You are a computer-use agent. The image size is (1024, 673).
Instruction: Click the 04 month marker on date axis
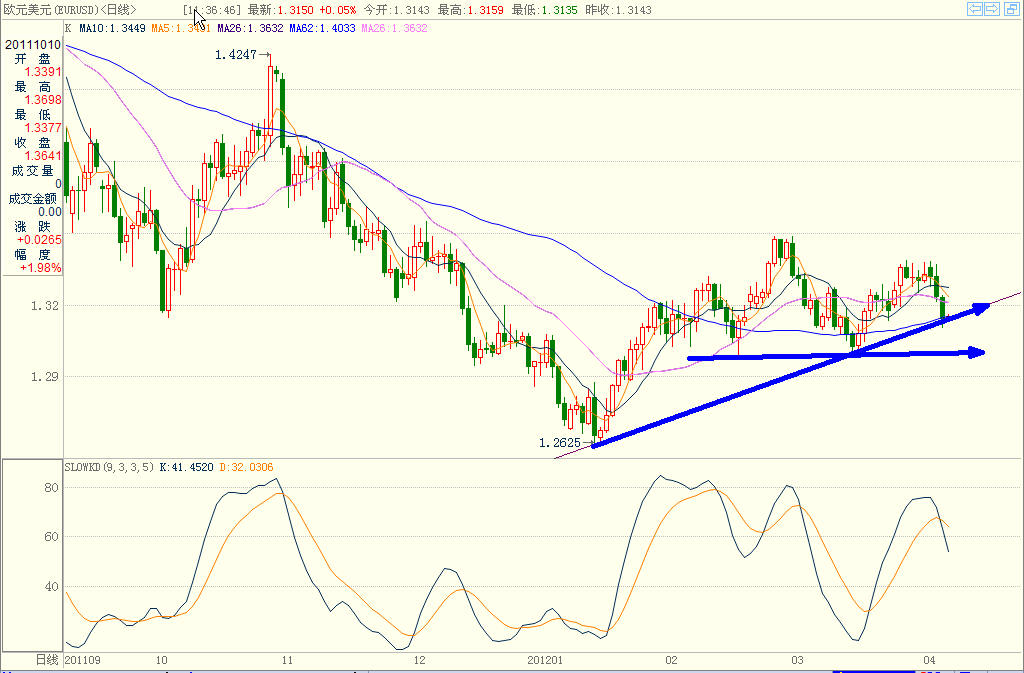[x=929, y=660]
